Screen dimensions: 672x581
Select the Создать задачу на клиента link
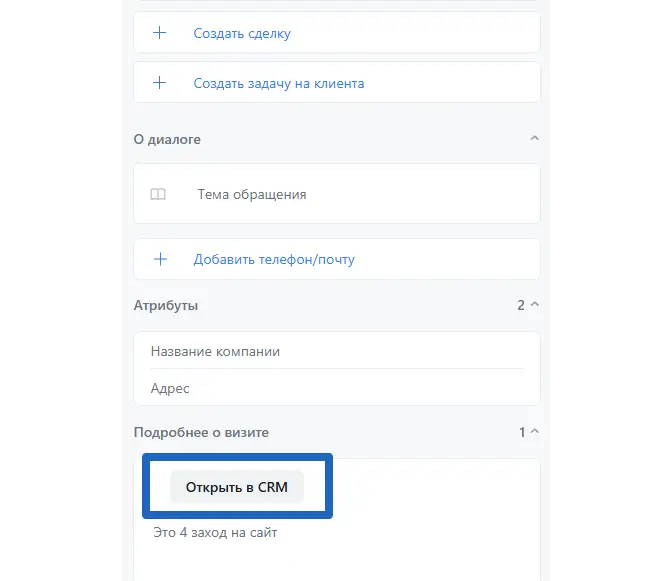pos(278,83)
